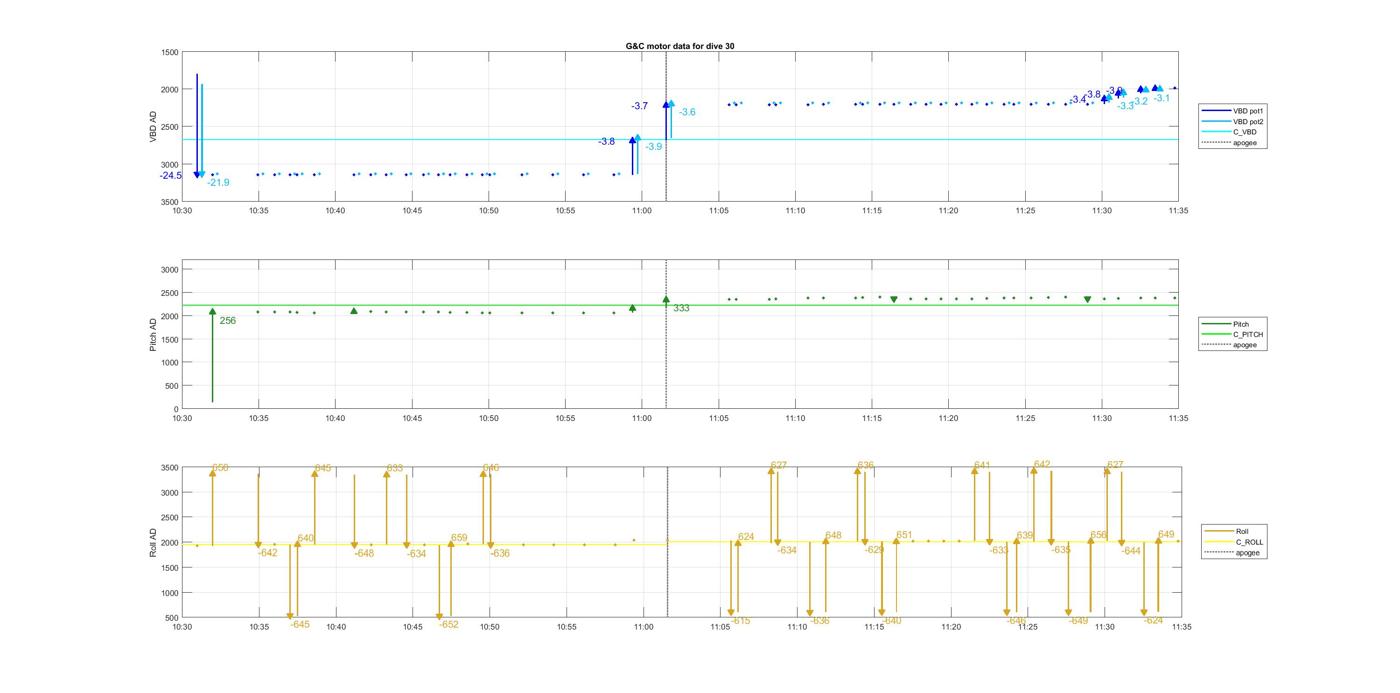The height and width of the screenshot is (693, 1400).
Task: Click the '-642' roll data label
Action: (267, 553)
